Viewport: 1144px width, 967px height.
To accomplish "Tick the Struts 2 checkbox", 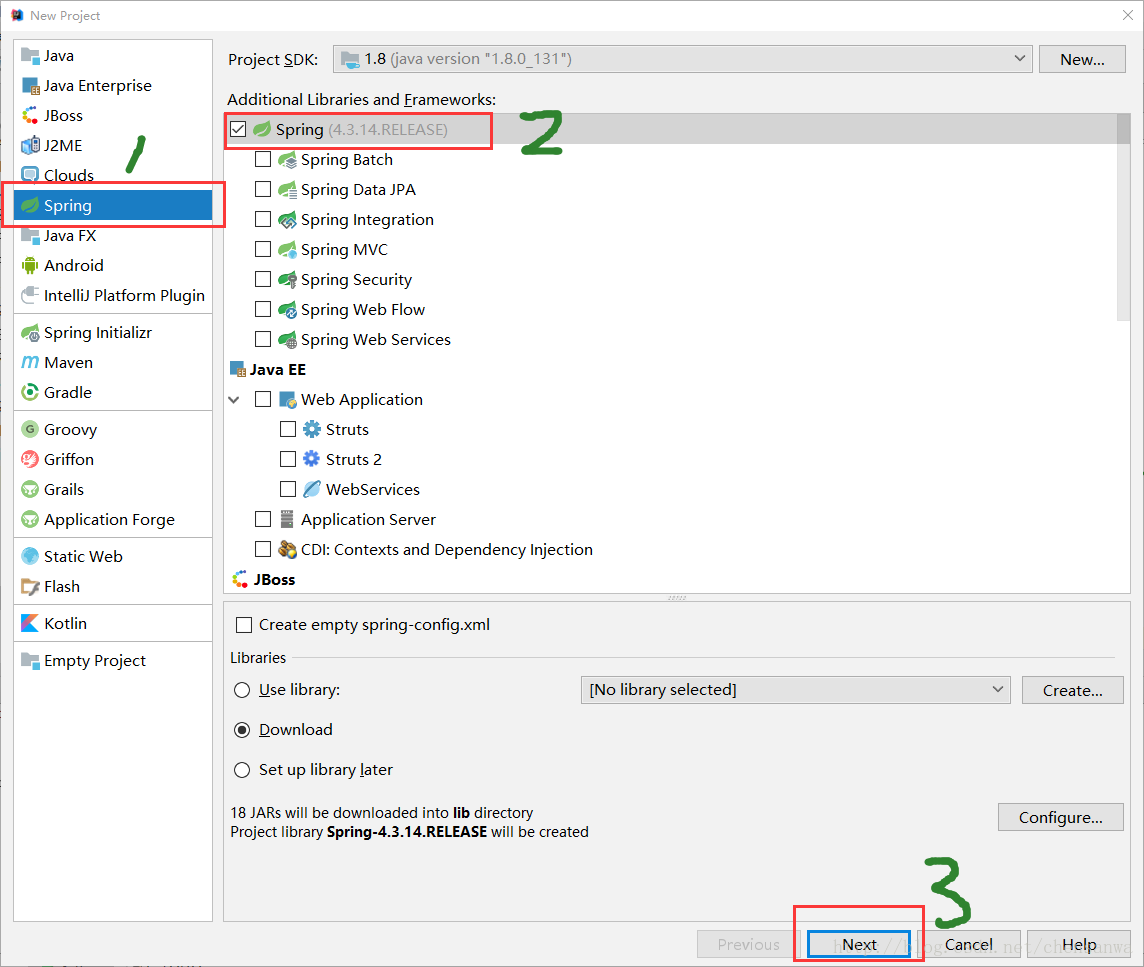I will coord(288,459).
